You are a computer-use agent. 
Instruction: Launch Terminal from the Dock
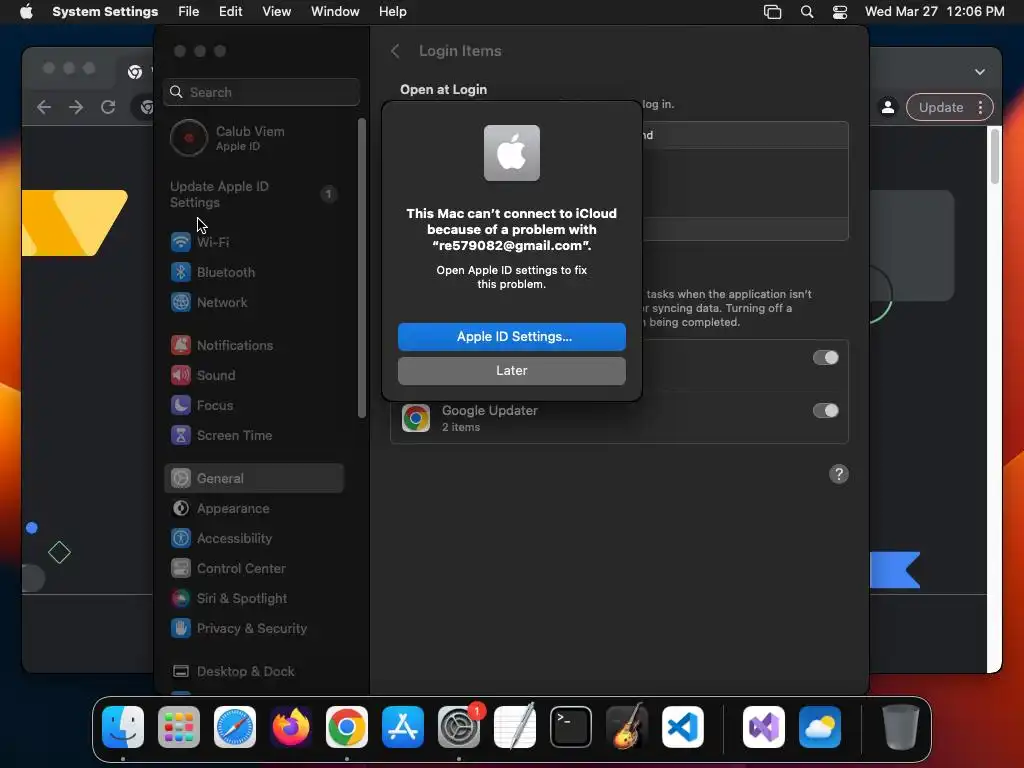pos(571,727)
